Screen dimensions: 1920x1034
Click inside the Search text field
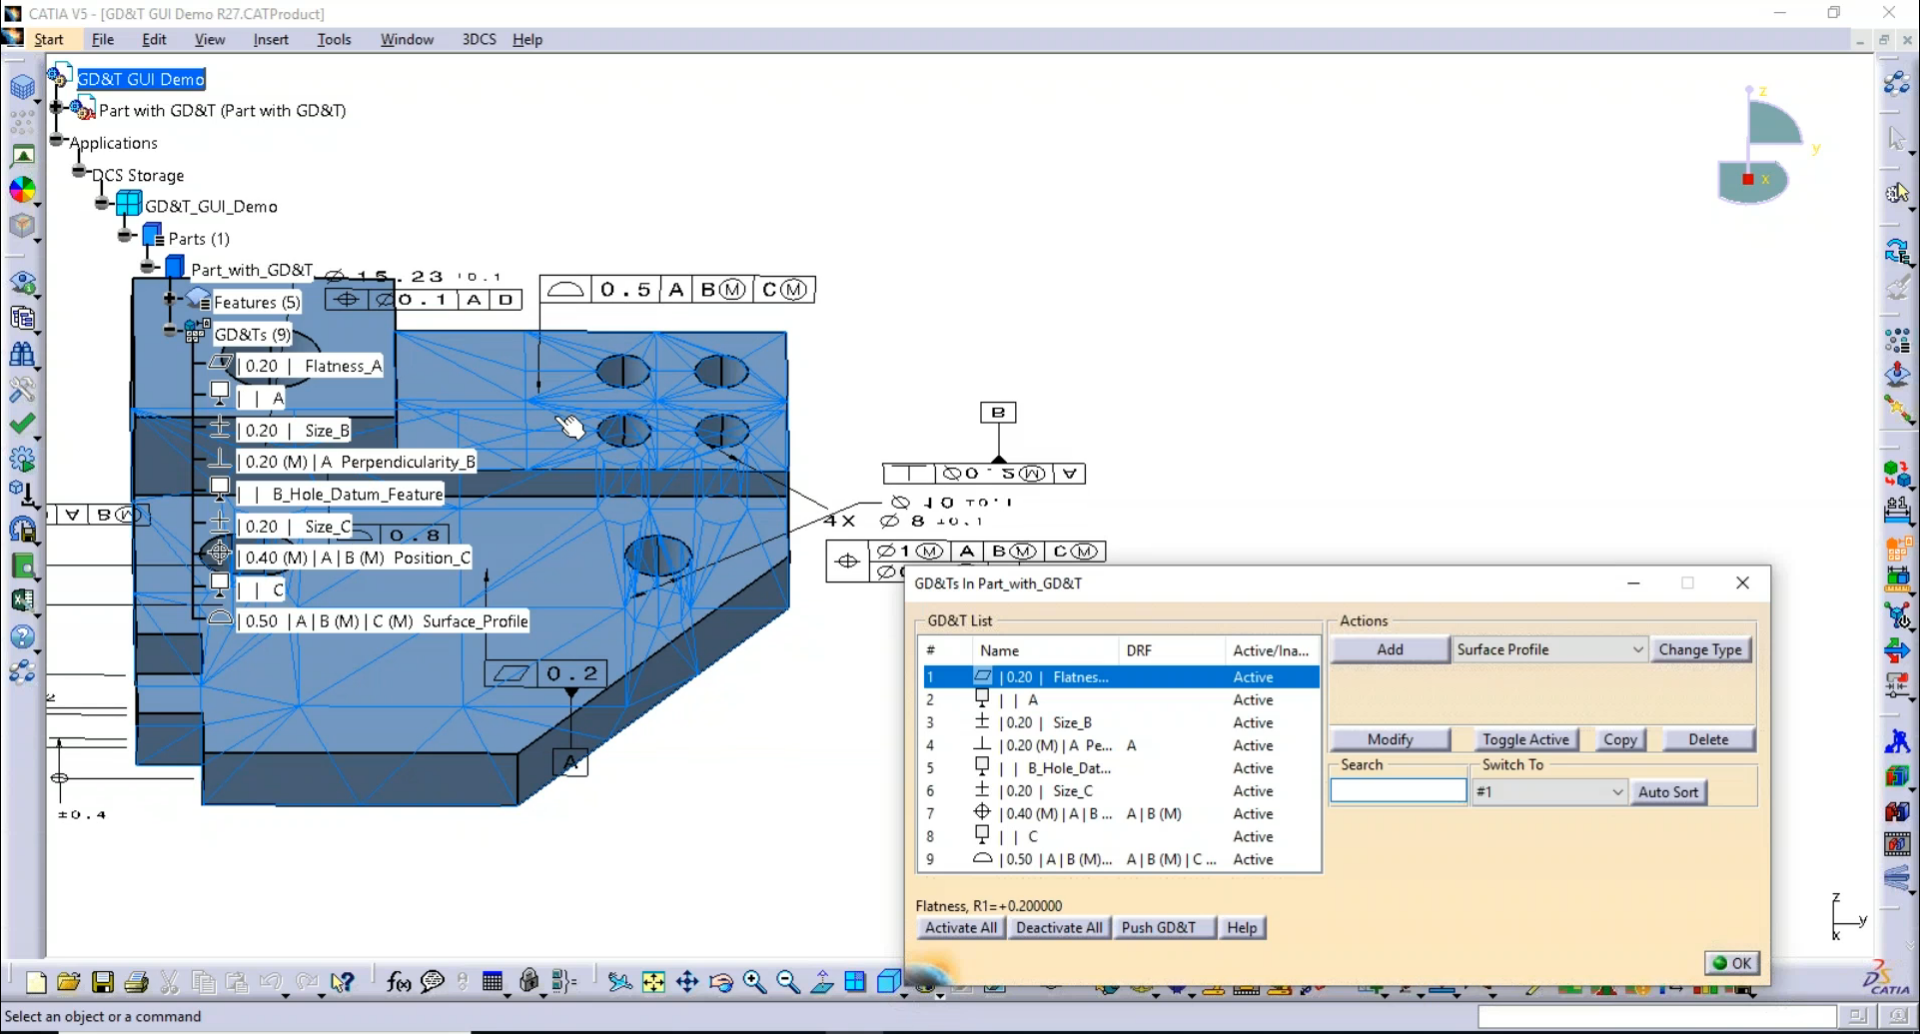pyautogui.click(x=1398, y=790)
